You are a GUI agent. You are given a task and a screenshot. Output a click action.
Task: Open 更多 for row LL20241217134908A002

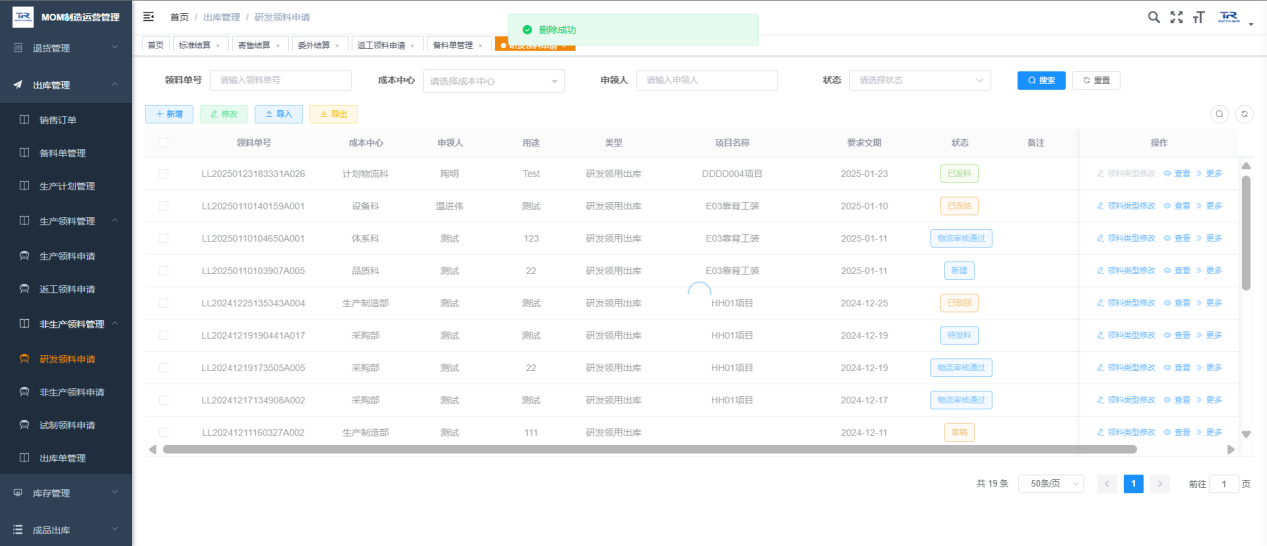[x=1209, y=400]
